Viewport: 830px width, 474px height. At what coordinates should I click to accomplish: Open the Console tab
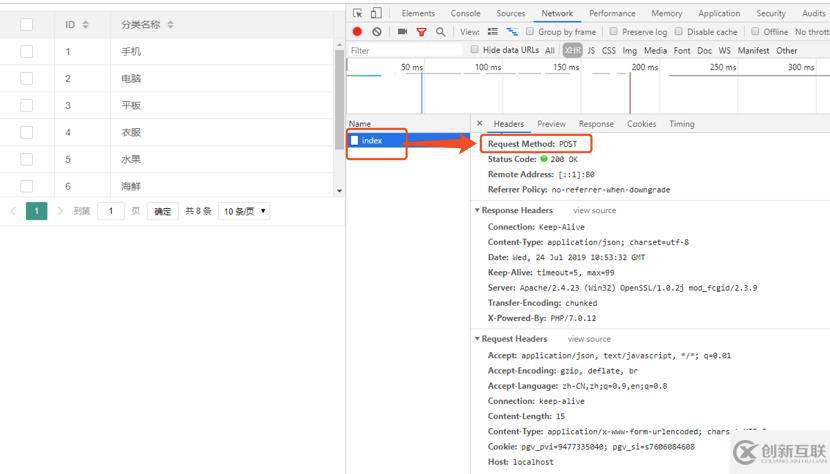(465, 13)
